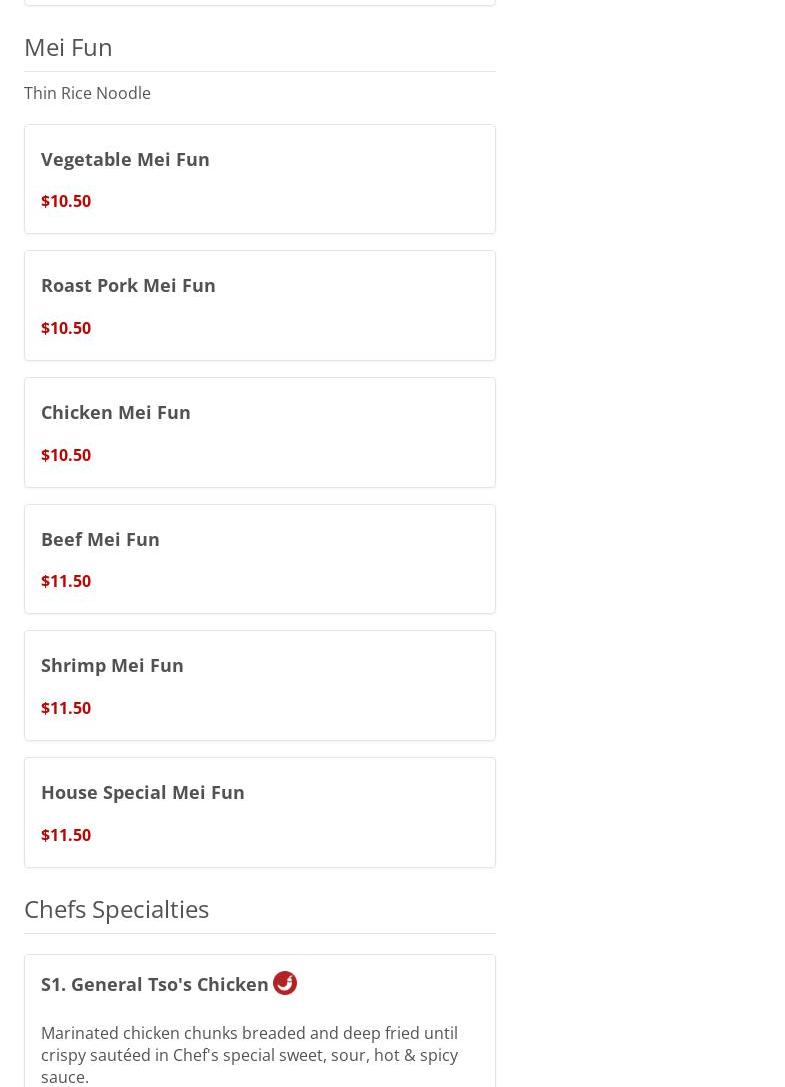Click the $10.50 price under Roast Pork Mei Fun
The width and height of the screenshot is (785, 1087).
coord(66,328)
